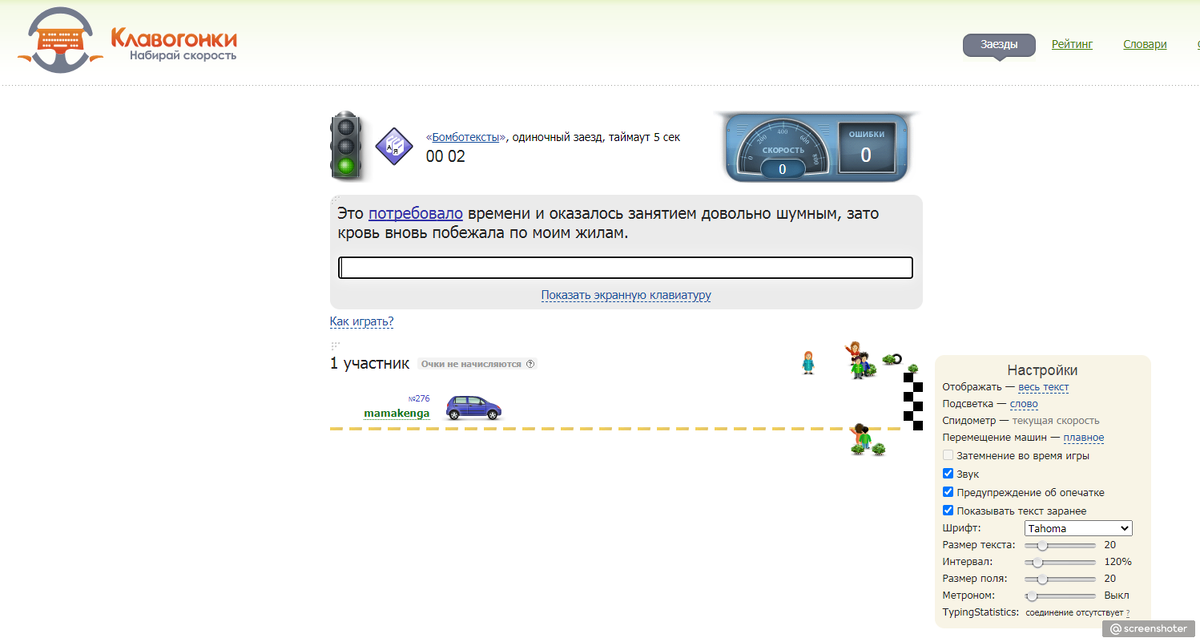Click the 'Набирай скорость' slogan

click(x=183, y=56)
